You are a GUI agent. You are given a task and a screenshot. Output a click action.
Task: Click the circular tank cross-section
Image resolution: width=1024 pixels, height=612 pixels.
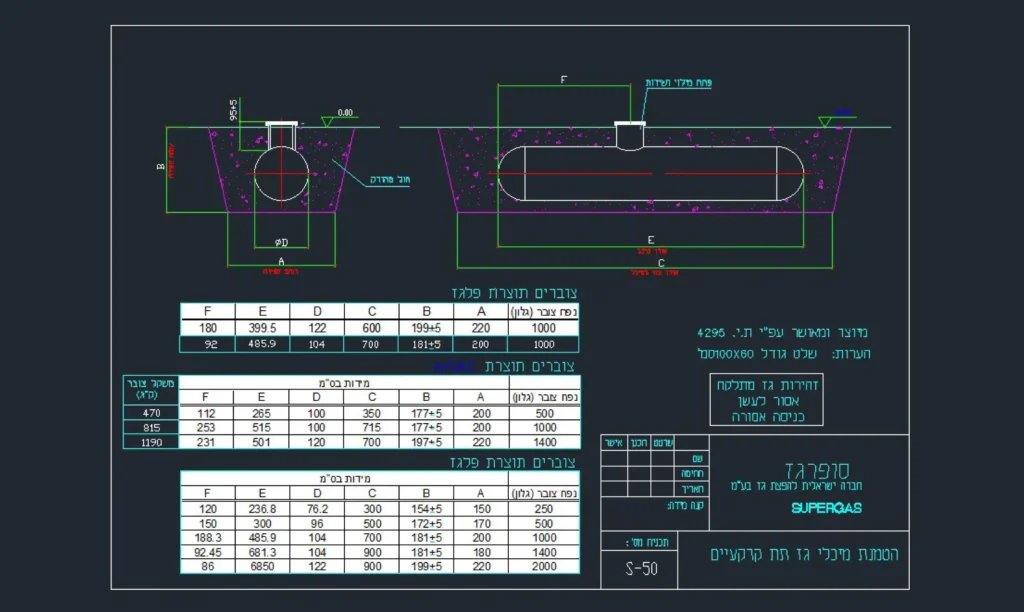click(x=282, y=172)
